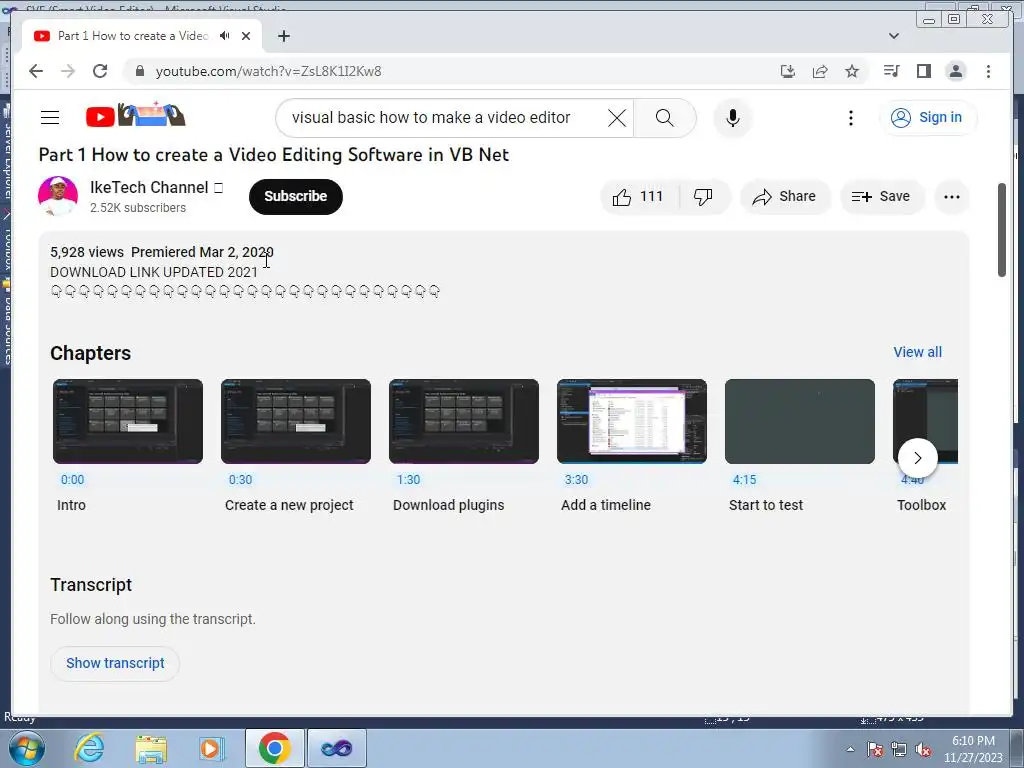
Task: Open Windows Media Player from taskbar
Action: tap(212, 748)
